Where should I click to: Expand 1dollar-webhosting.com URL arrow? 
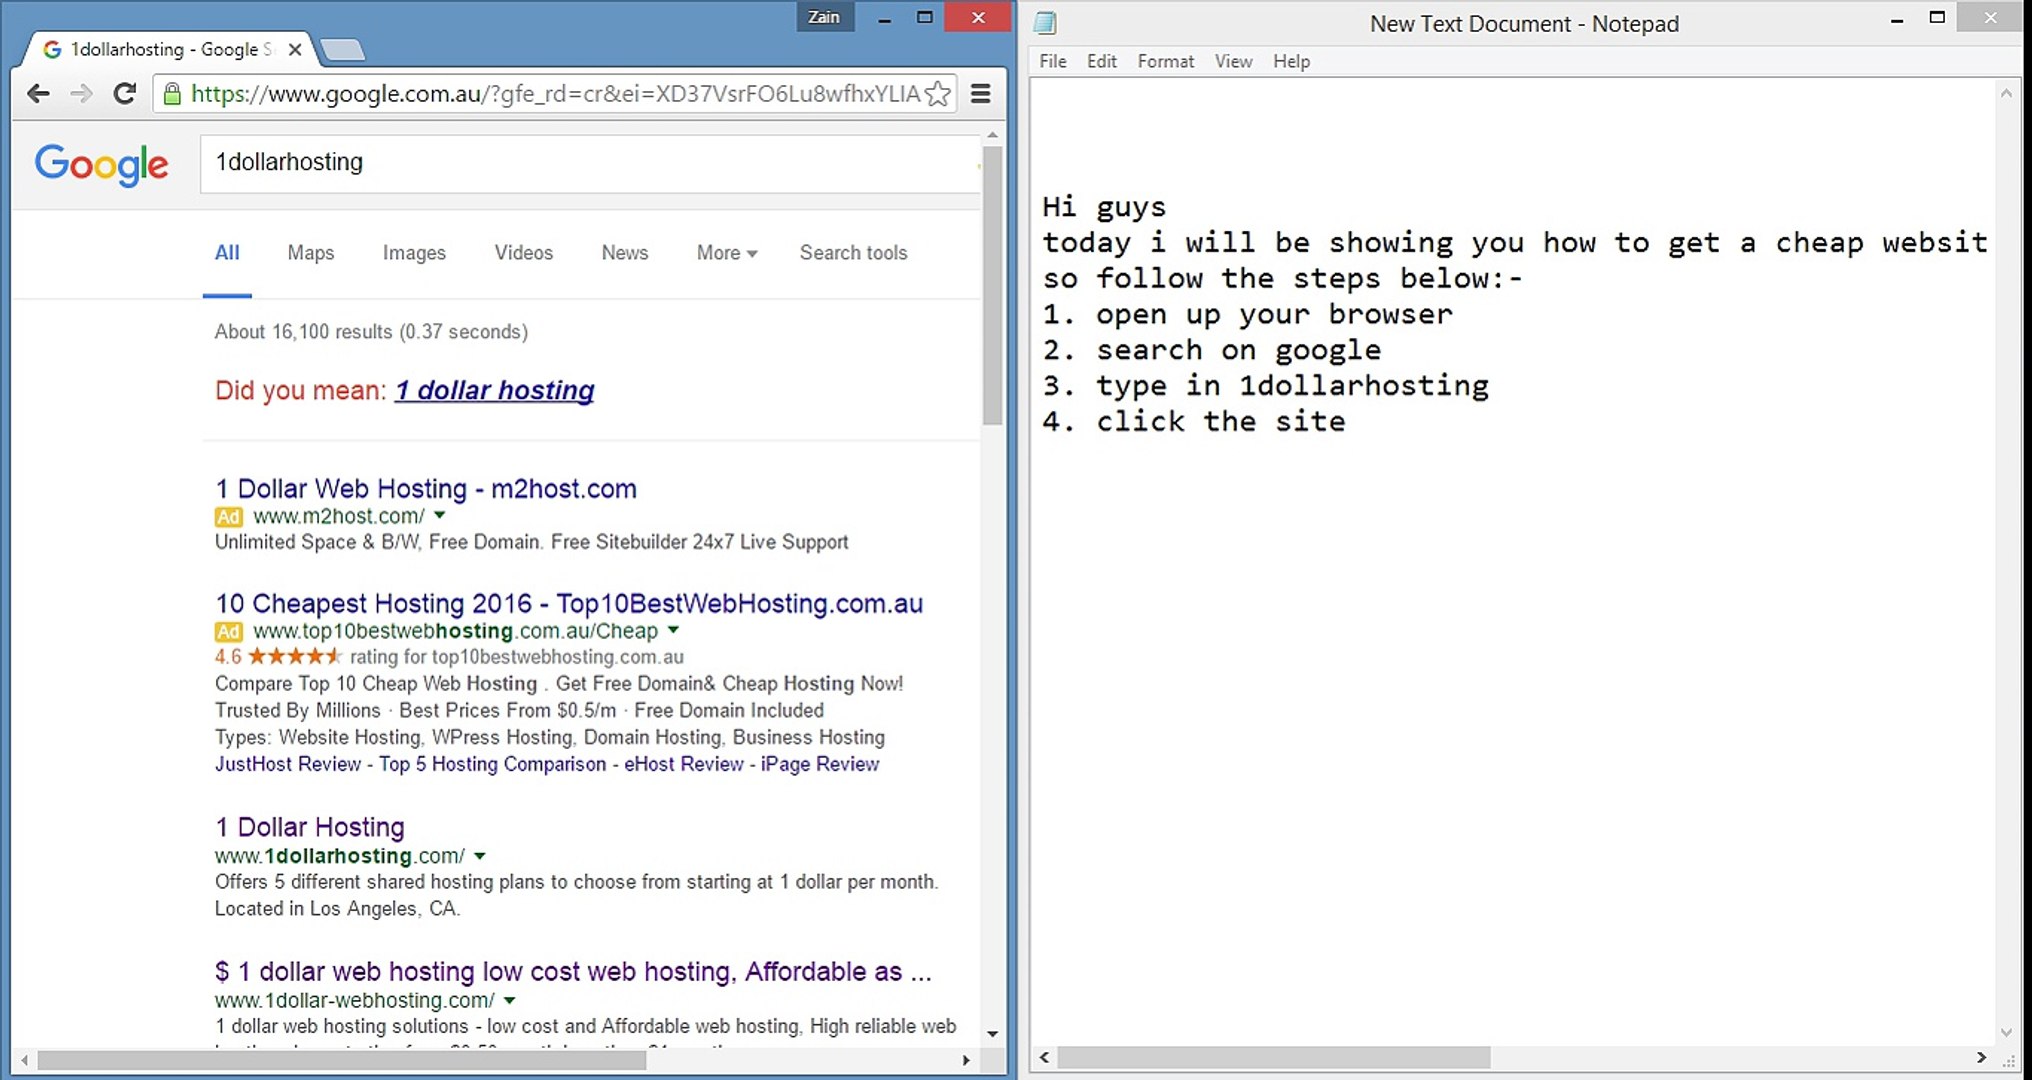510,1000
